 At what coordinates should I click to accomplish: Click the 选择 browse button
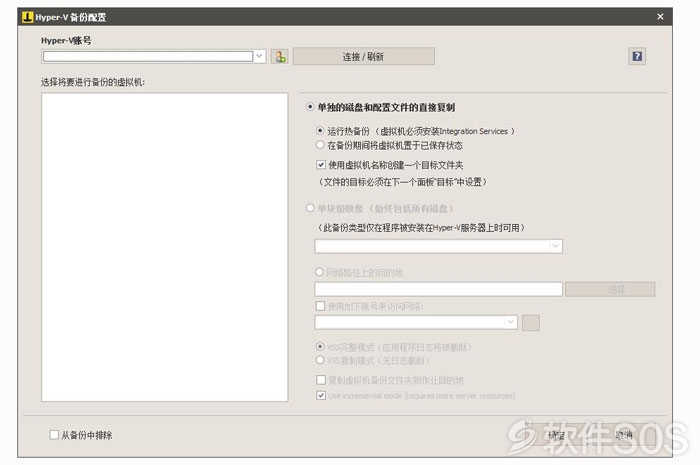click(x=610, y=289)
